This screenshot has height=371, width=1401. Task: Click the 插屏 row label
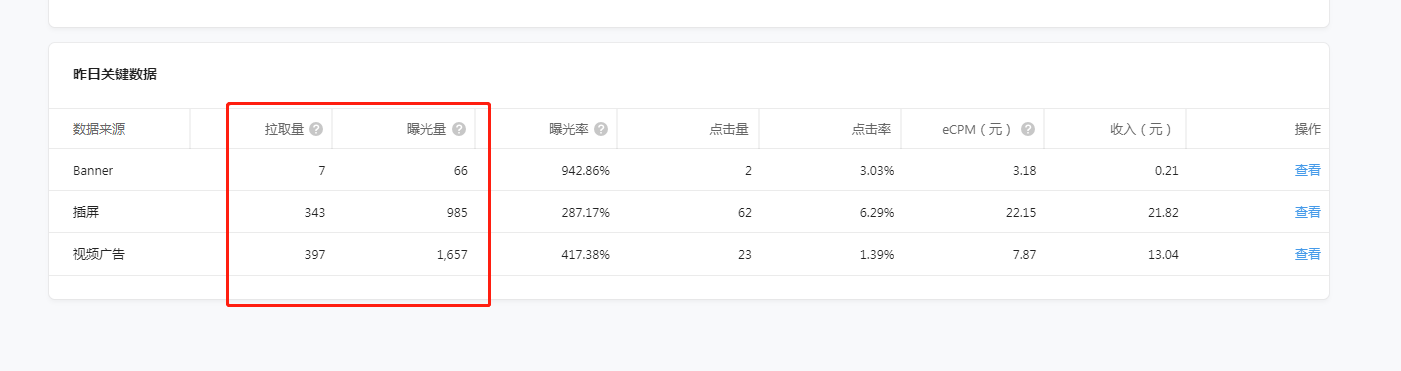(x=86, y=212)
